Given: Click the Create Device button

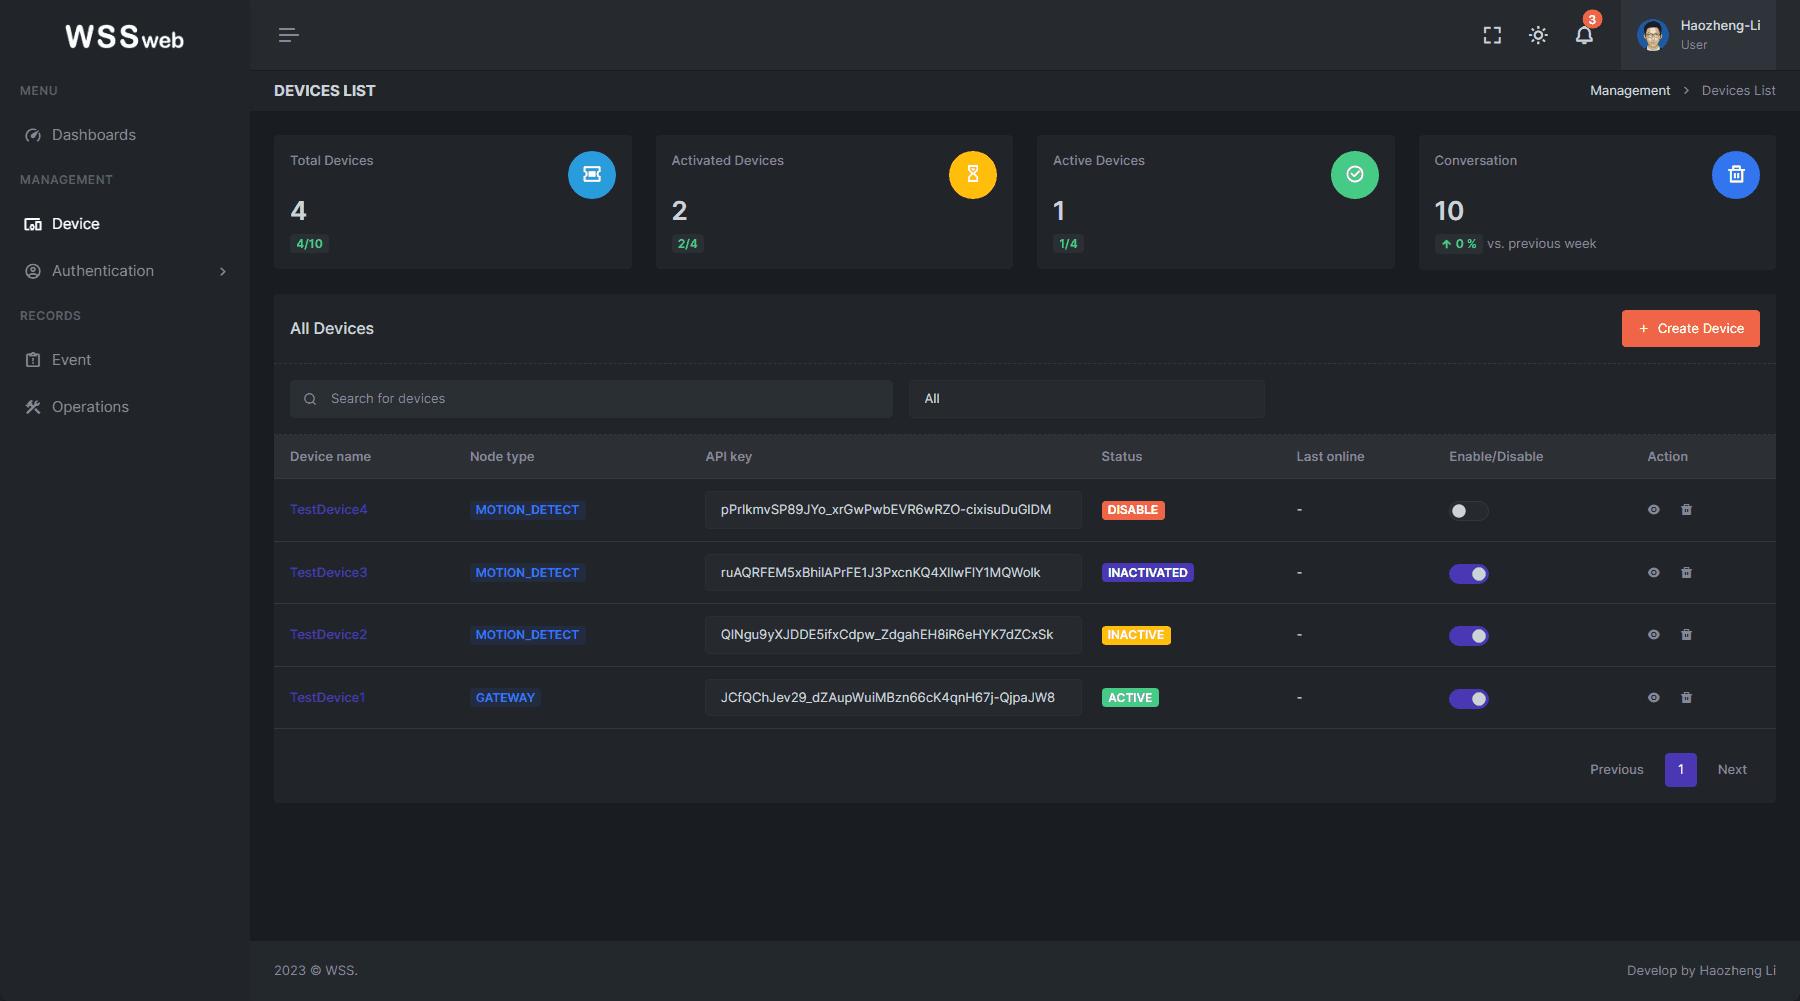Looking at the screenshot, I should point(1691,328).
